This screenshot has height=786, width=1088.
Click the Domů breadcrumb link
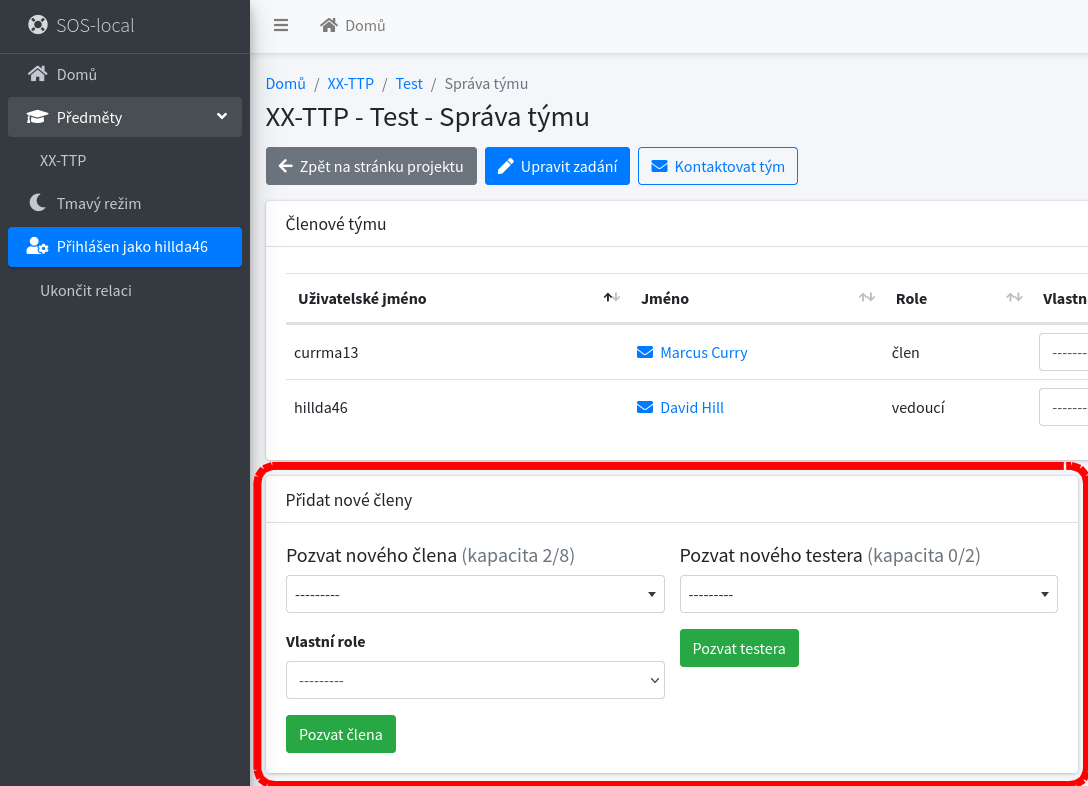click(286, 84)
